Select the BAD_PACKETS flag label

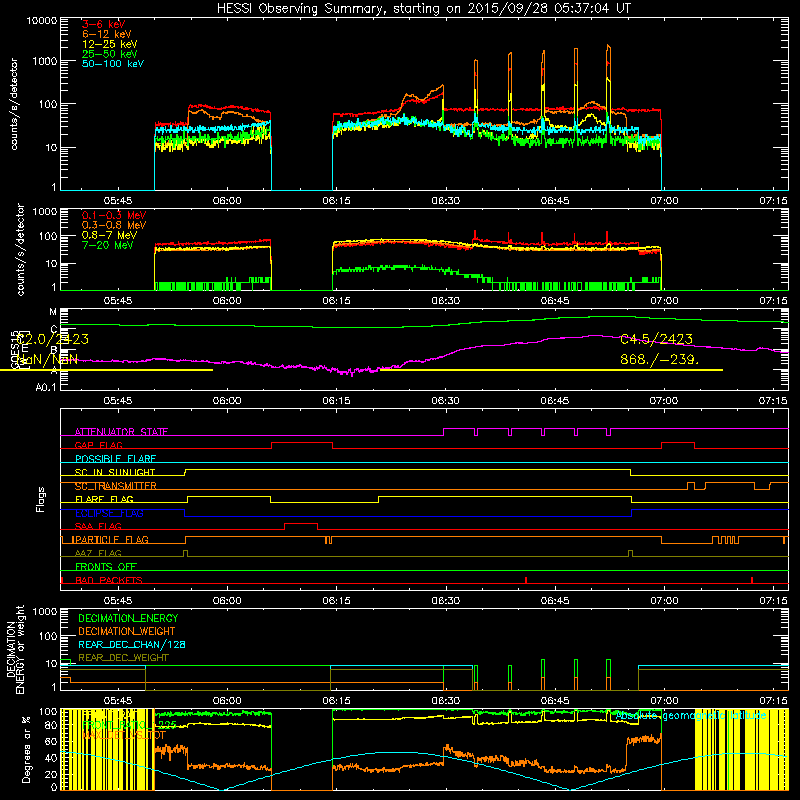point(109,581)
